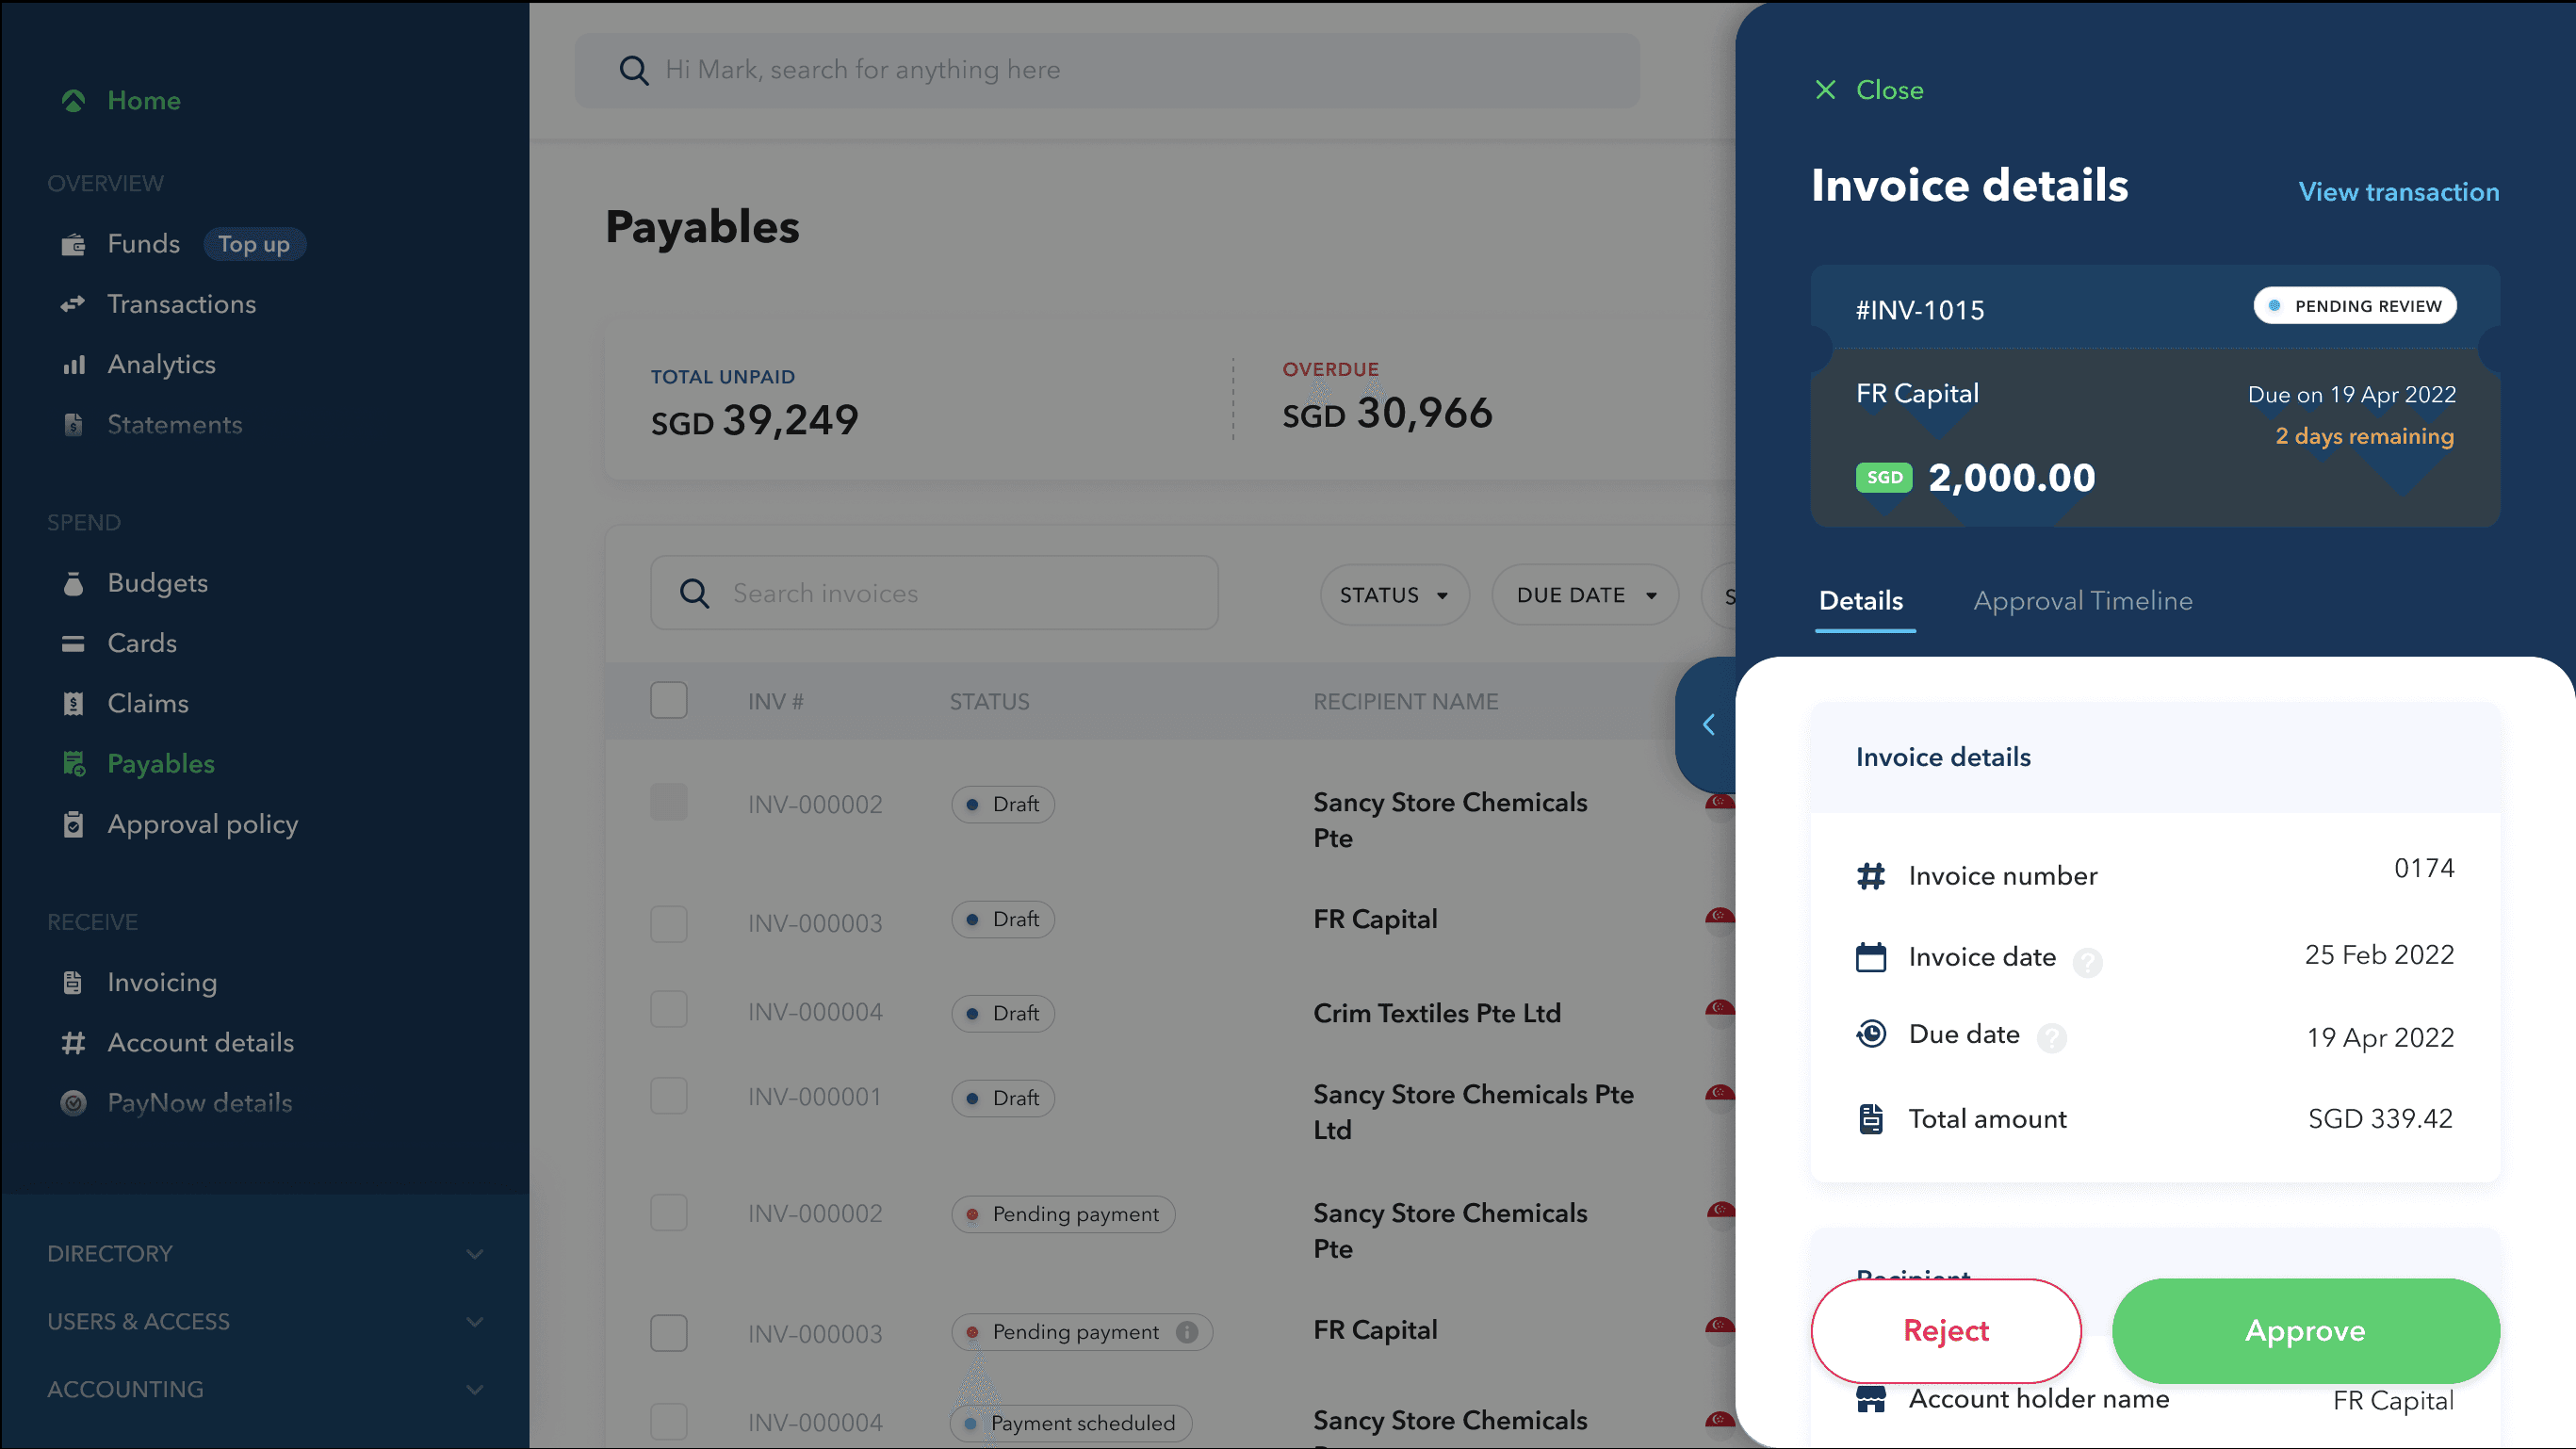Click the Claims receipt icon
Screen dimensions: 2576x1449
(73, 704)
